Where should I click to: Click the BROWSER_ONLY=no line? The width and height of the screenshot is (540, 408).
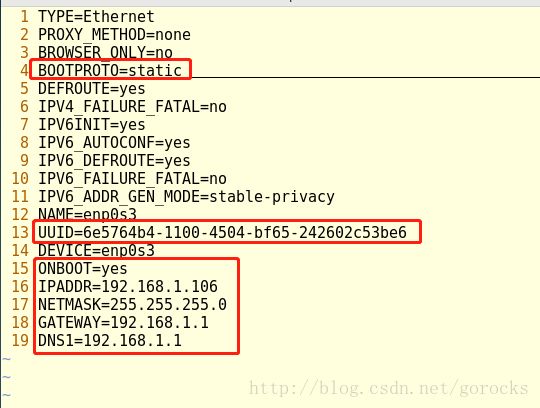(105, 52)
